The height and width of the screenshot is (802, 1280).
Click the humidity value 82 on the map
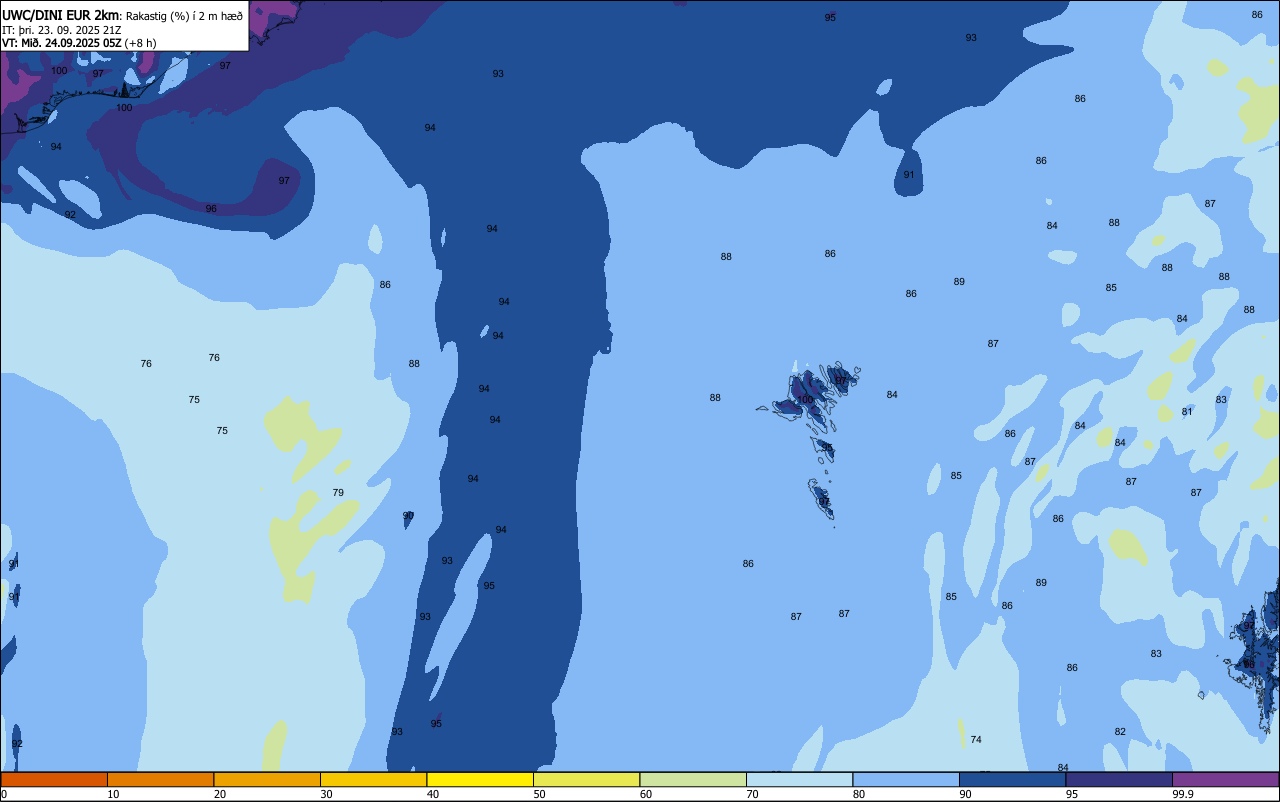(x=1120, y=732)
